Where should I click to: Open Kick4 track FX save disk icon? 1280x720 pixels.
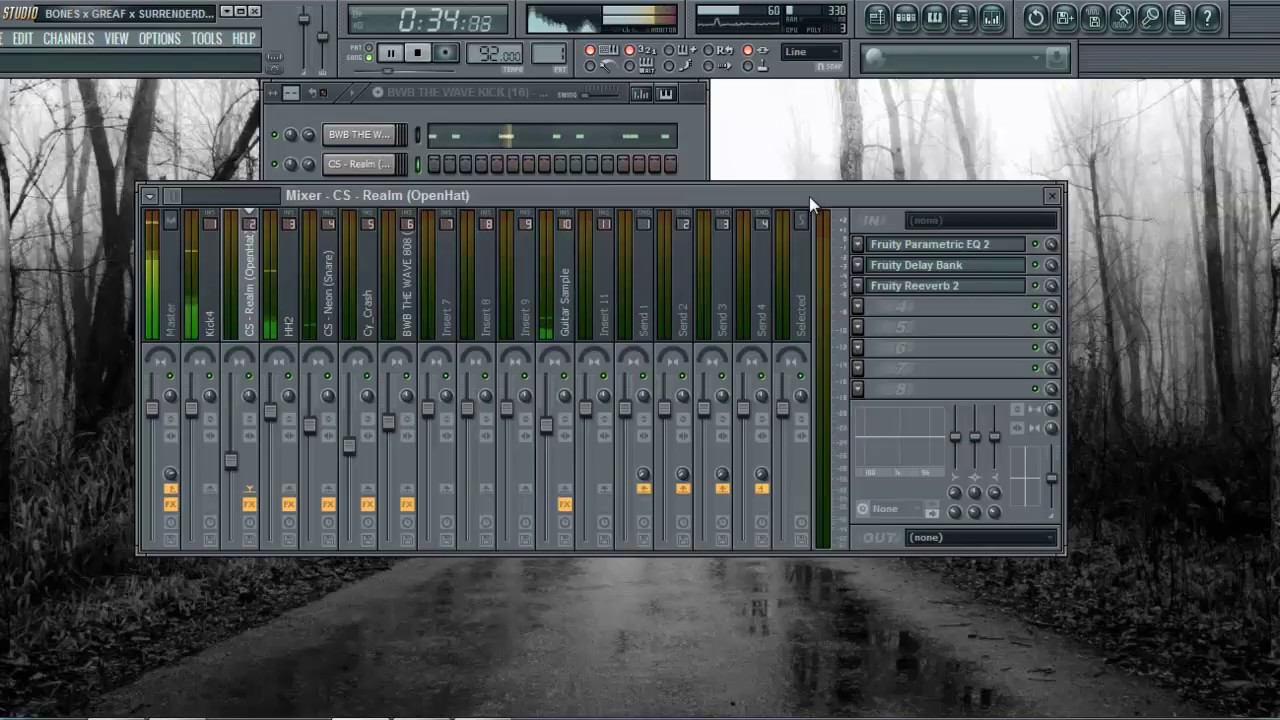pyautogui.click(x=210, y=540)
